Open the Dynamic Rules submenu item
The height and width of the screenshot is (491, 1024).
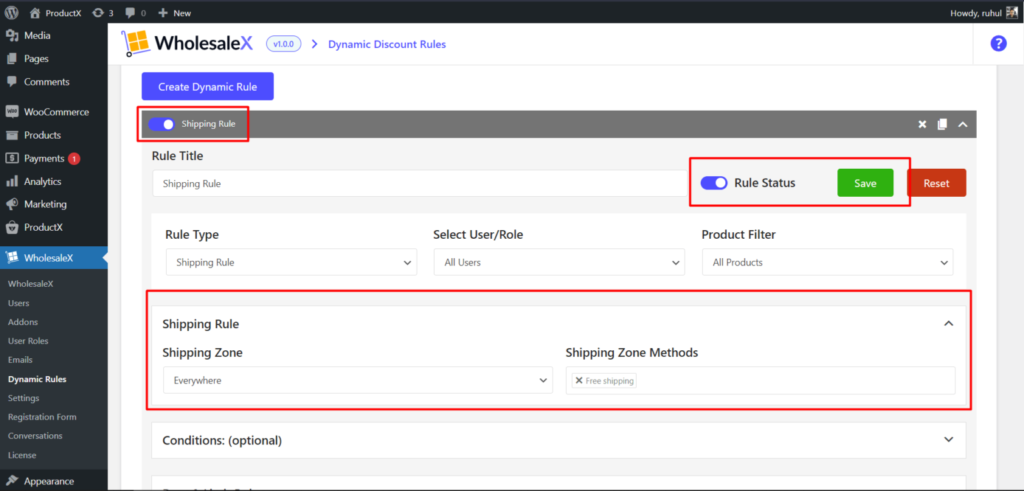[x=37, y=379]
